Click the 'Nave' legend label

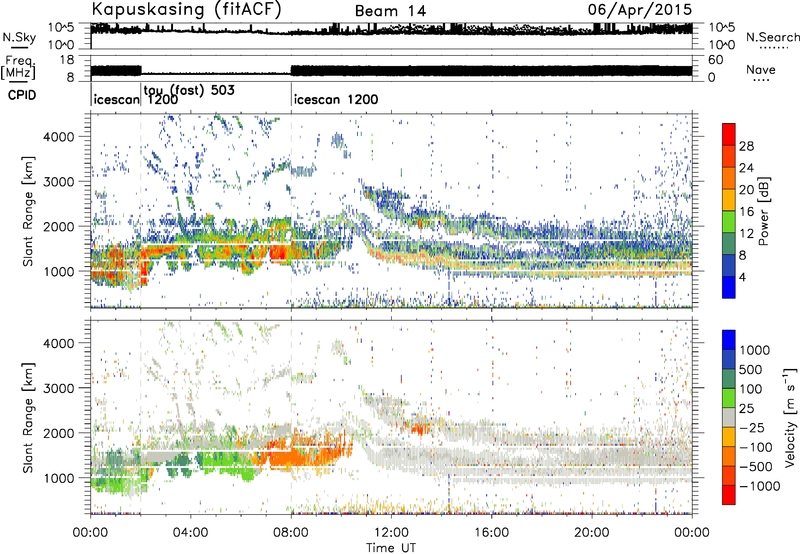click(x=761, y=69)
